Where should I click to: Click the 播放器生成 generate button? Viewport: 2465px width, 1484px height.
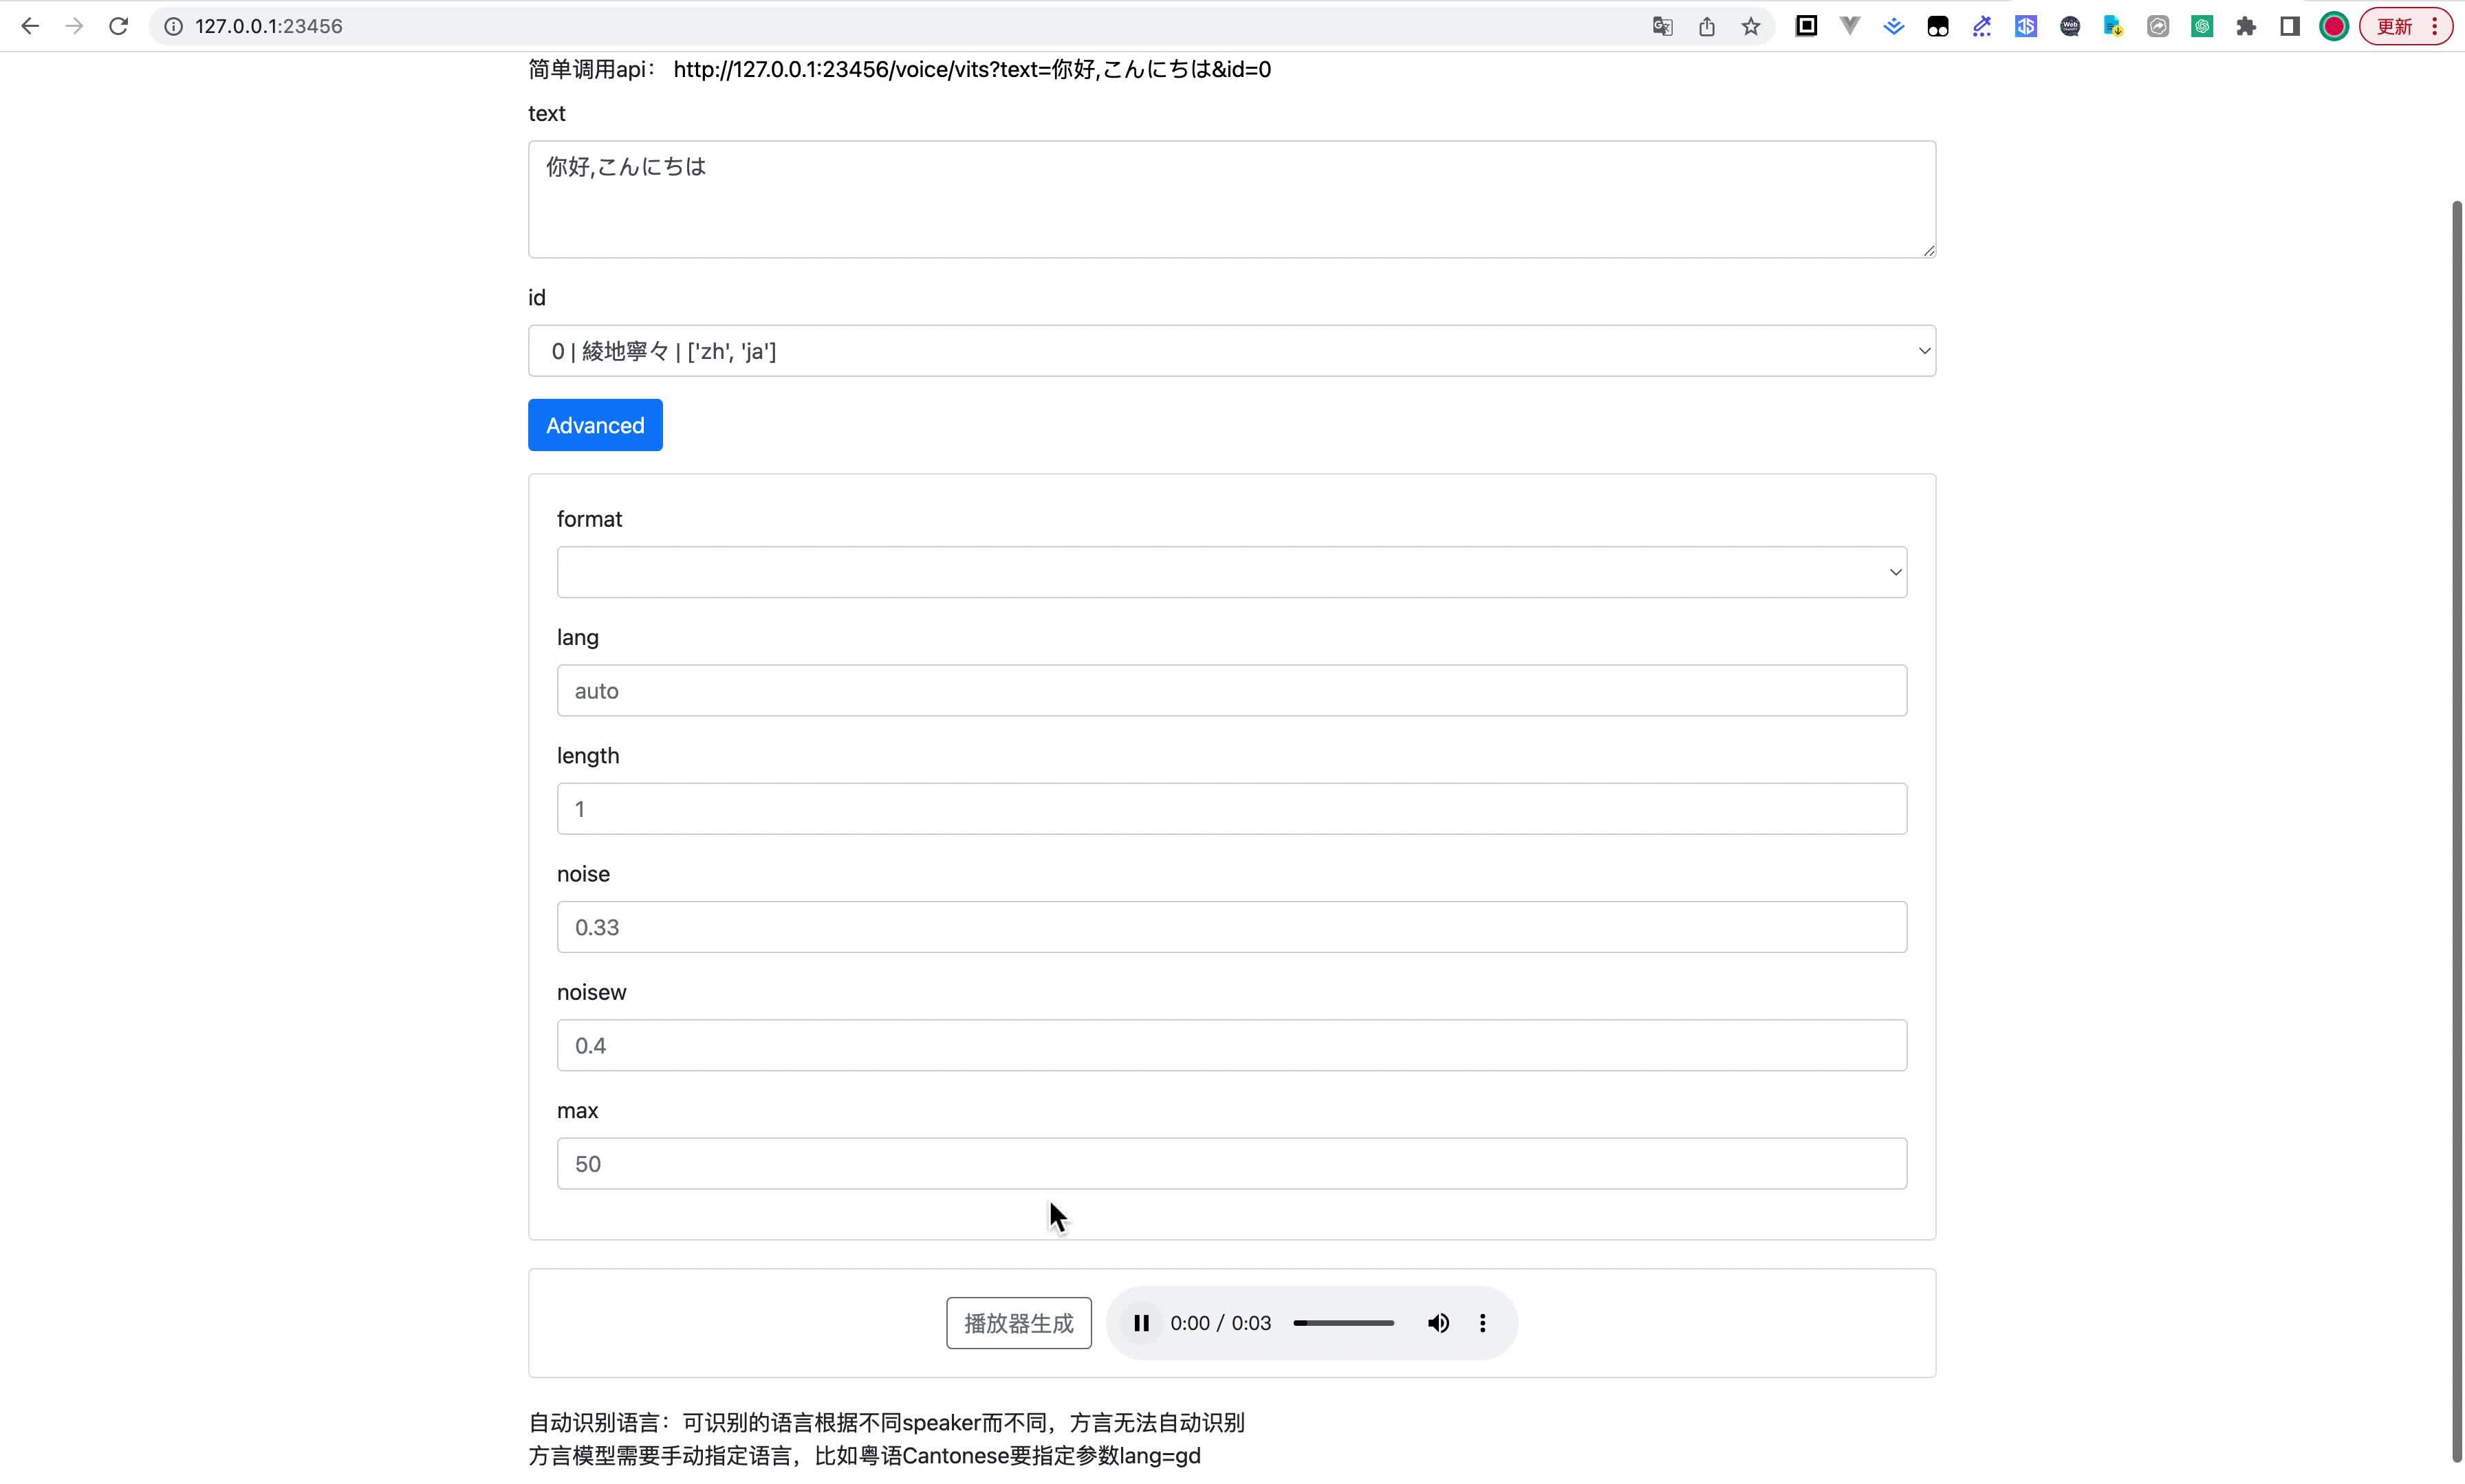tap(1018, 1322)
